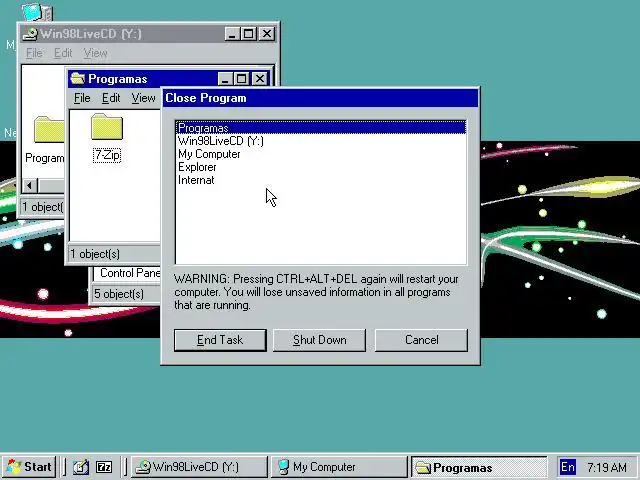
Task: Close the Programas window
Action: click(260, 78)
